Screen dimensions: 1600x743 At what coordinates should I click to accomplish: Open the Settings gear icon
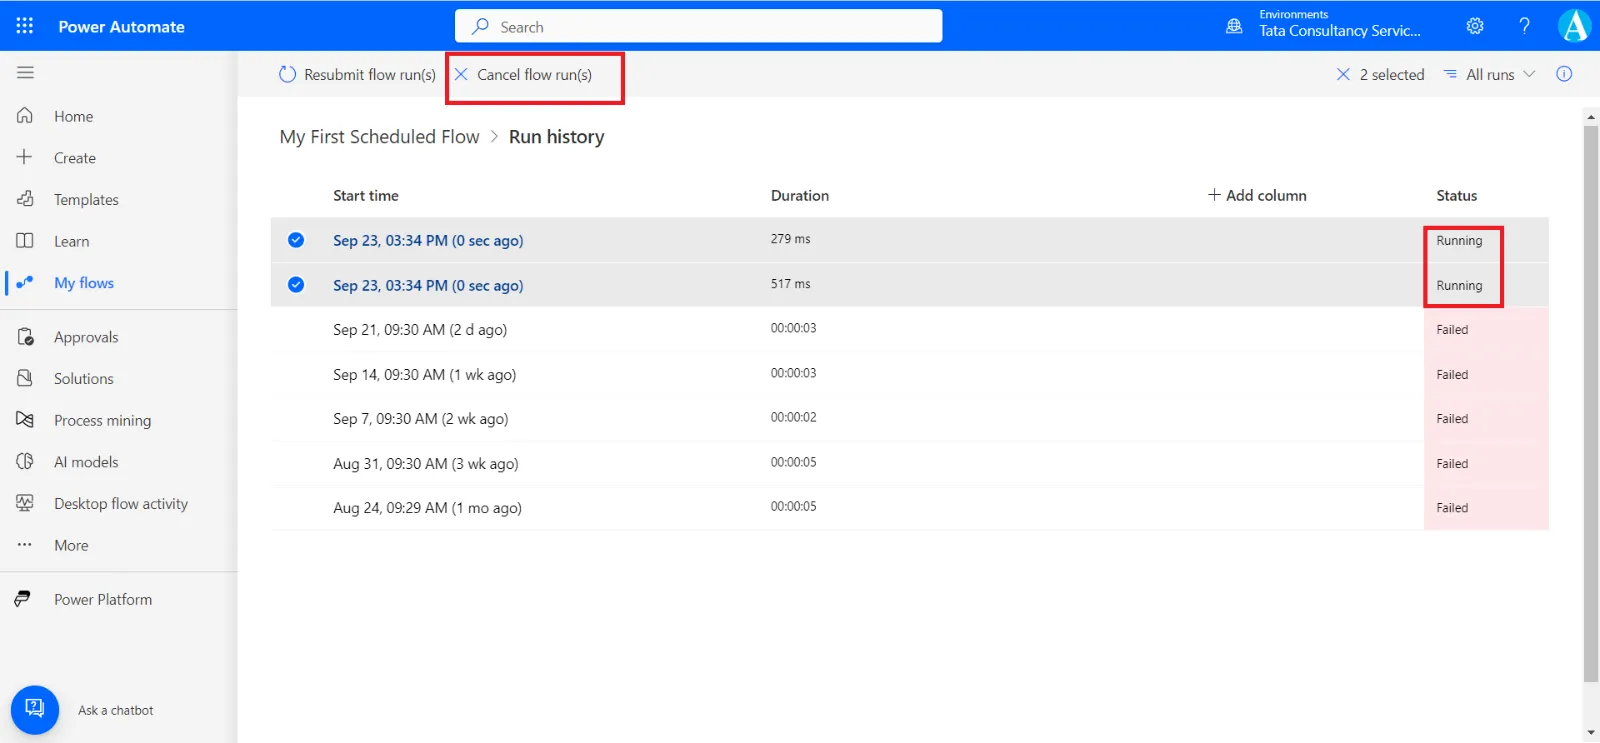click(1475, 26)
